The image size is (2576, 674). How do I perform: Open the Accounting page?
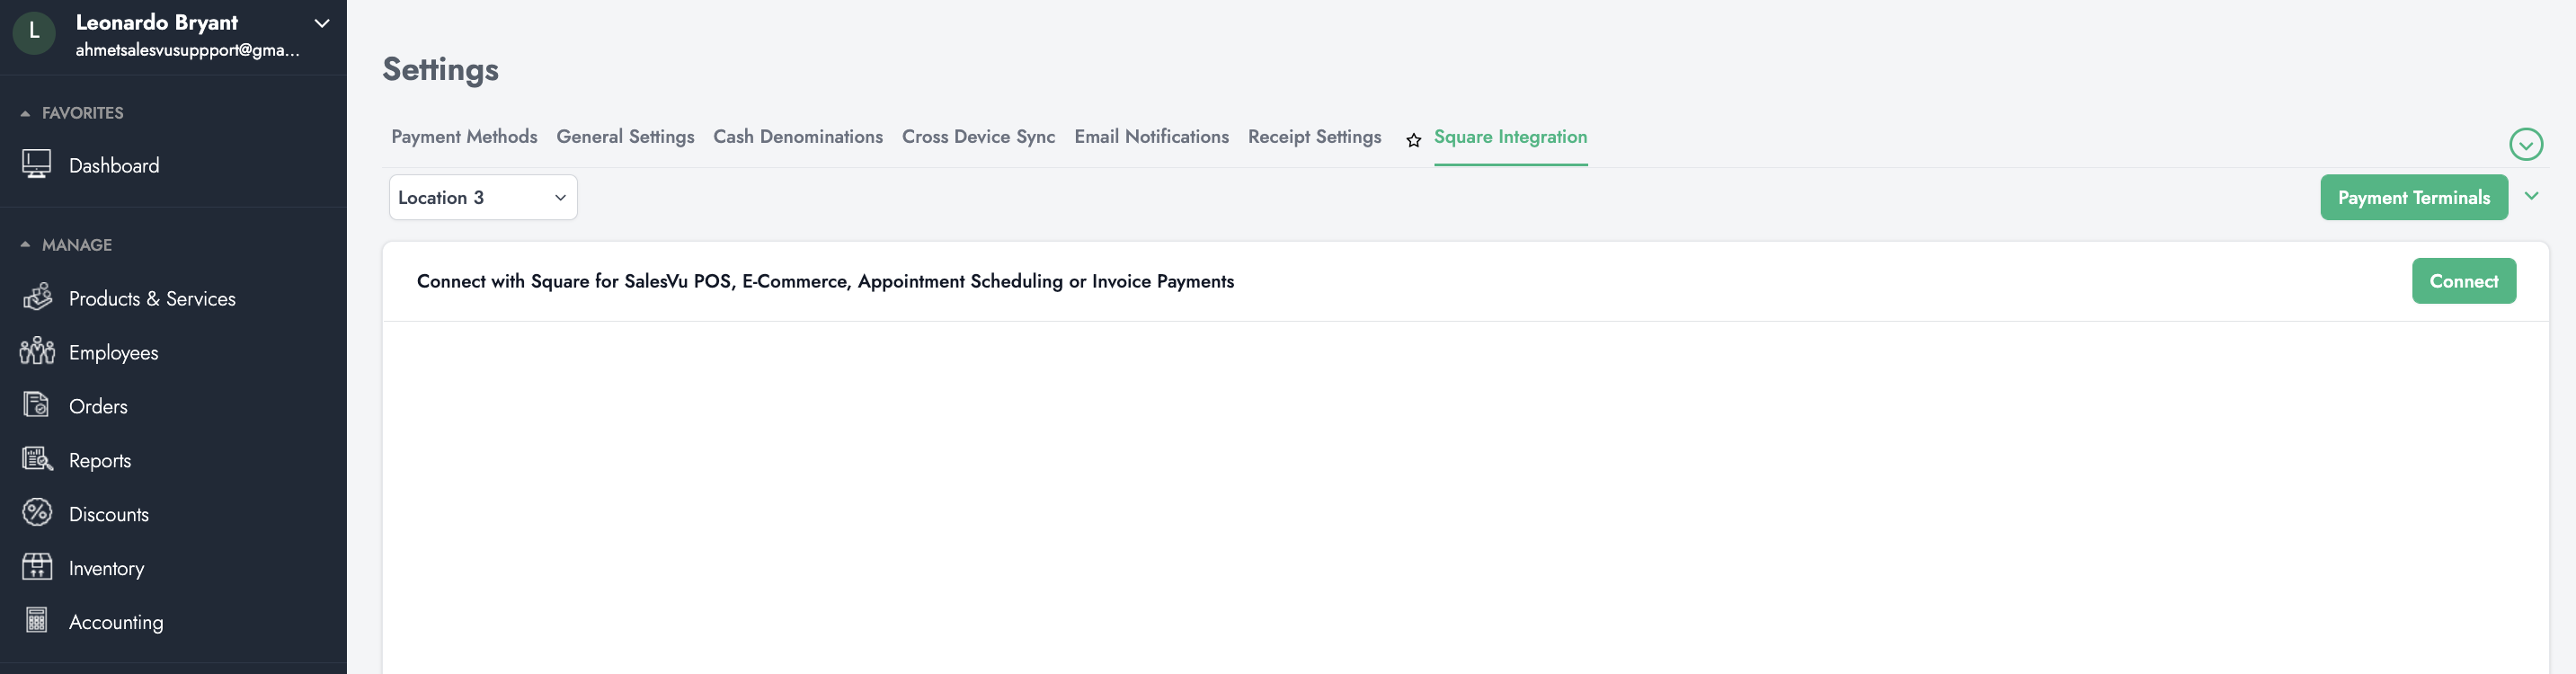click(x=116, y=623)
